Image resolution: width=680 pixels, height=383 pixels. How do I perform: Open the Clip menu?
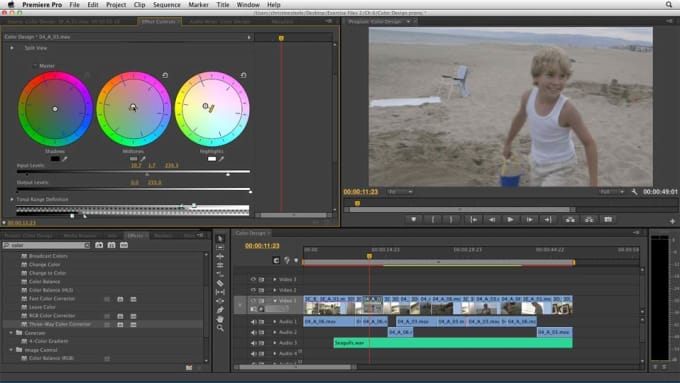139,4
